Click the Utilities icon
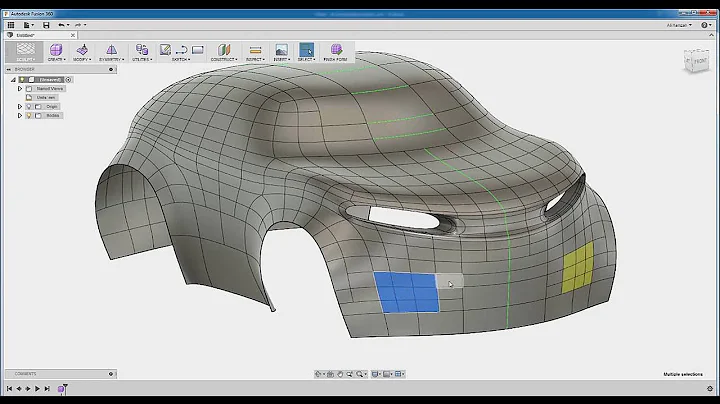The height and width of the screenshot is (404, 720). tap(142, 49)
